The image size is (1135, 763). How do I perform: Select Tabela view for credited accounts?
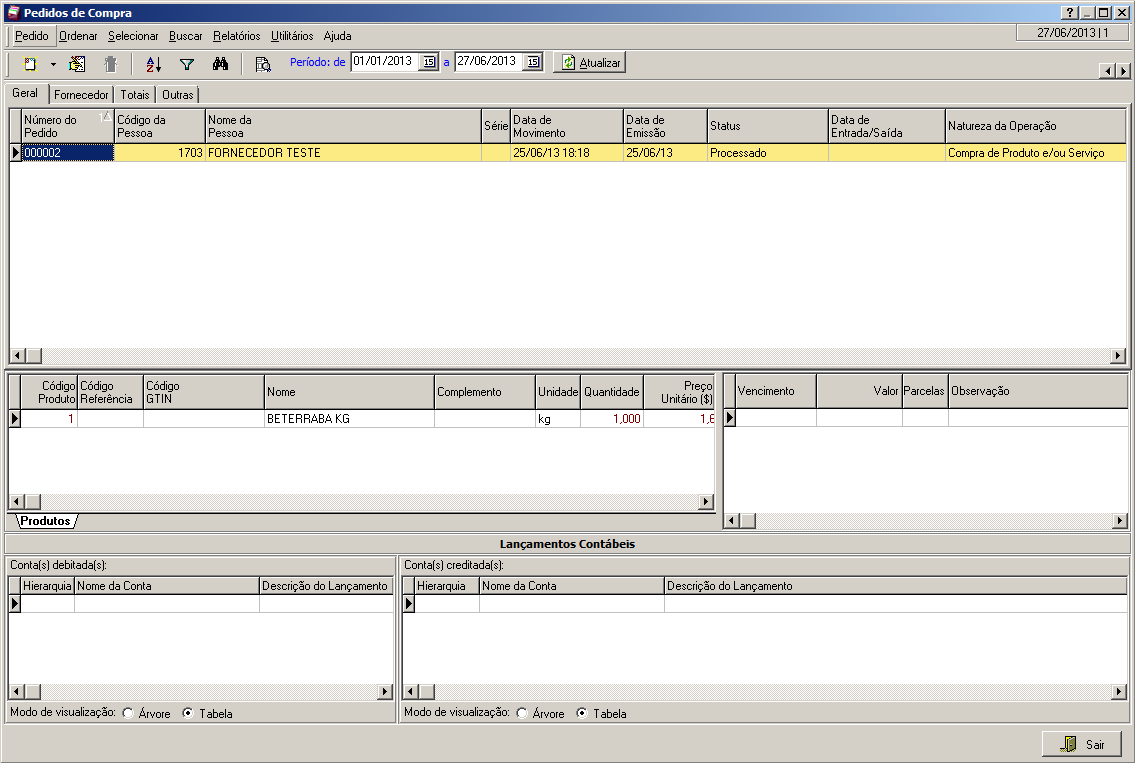582,714
